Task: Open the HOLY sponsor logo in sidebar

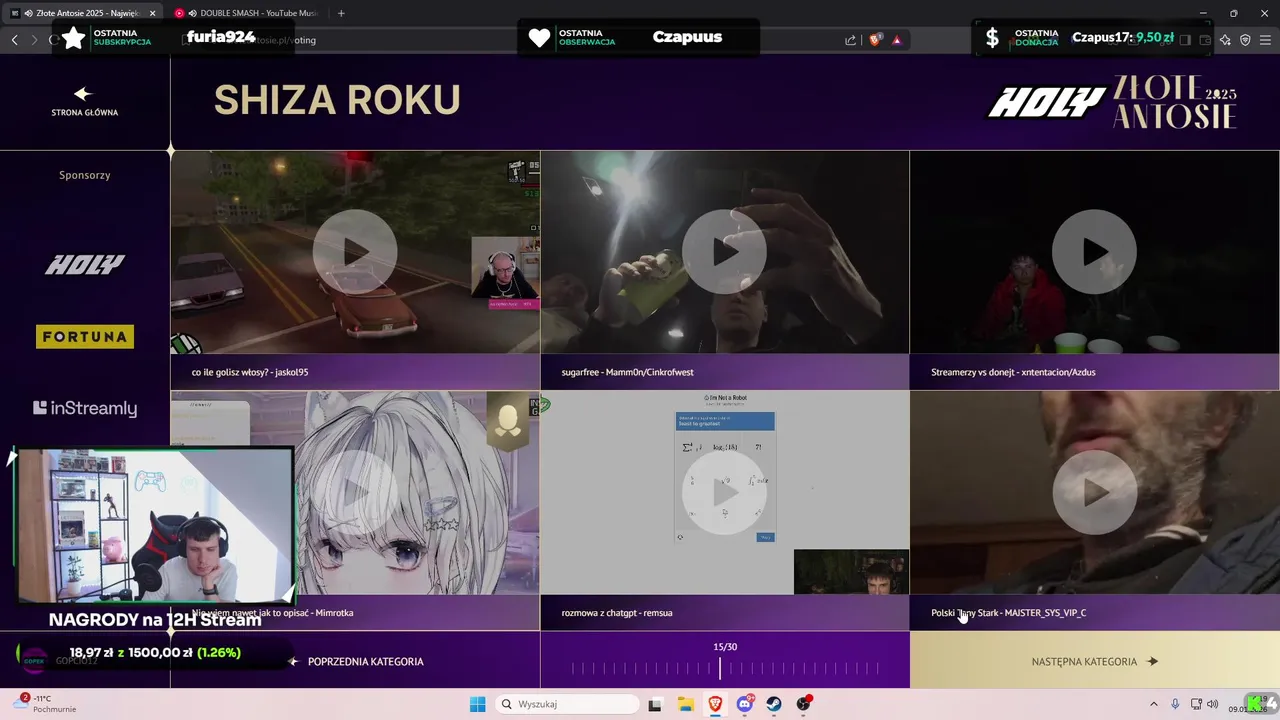Action: point(85,265)
